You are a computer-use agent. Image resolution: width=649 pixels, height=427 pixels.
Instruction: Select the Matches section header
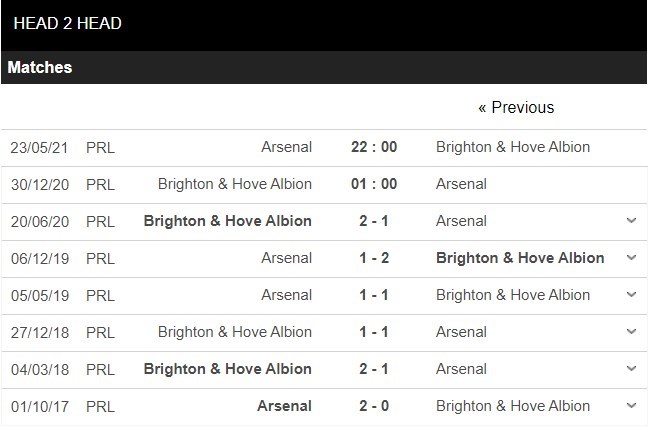coord(40,68)
